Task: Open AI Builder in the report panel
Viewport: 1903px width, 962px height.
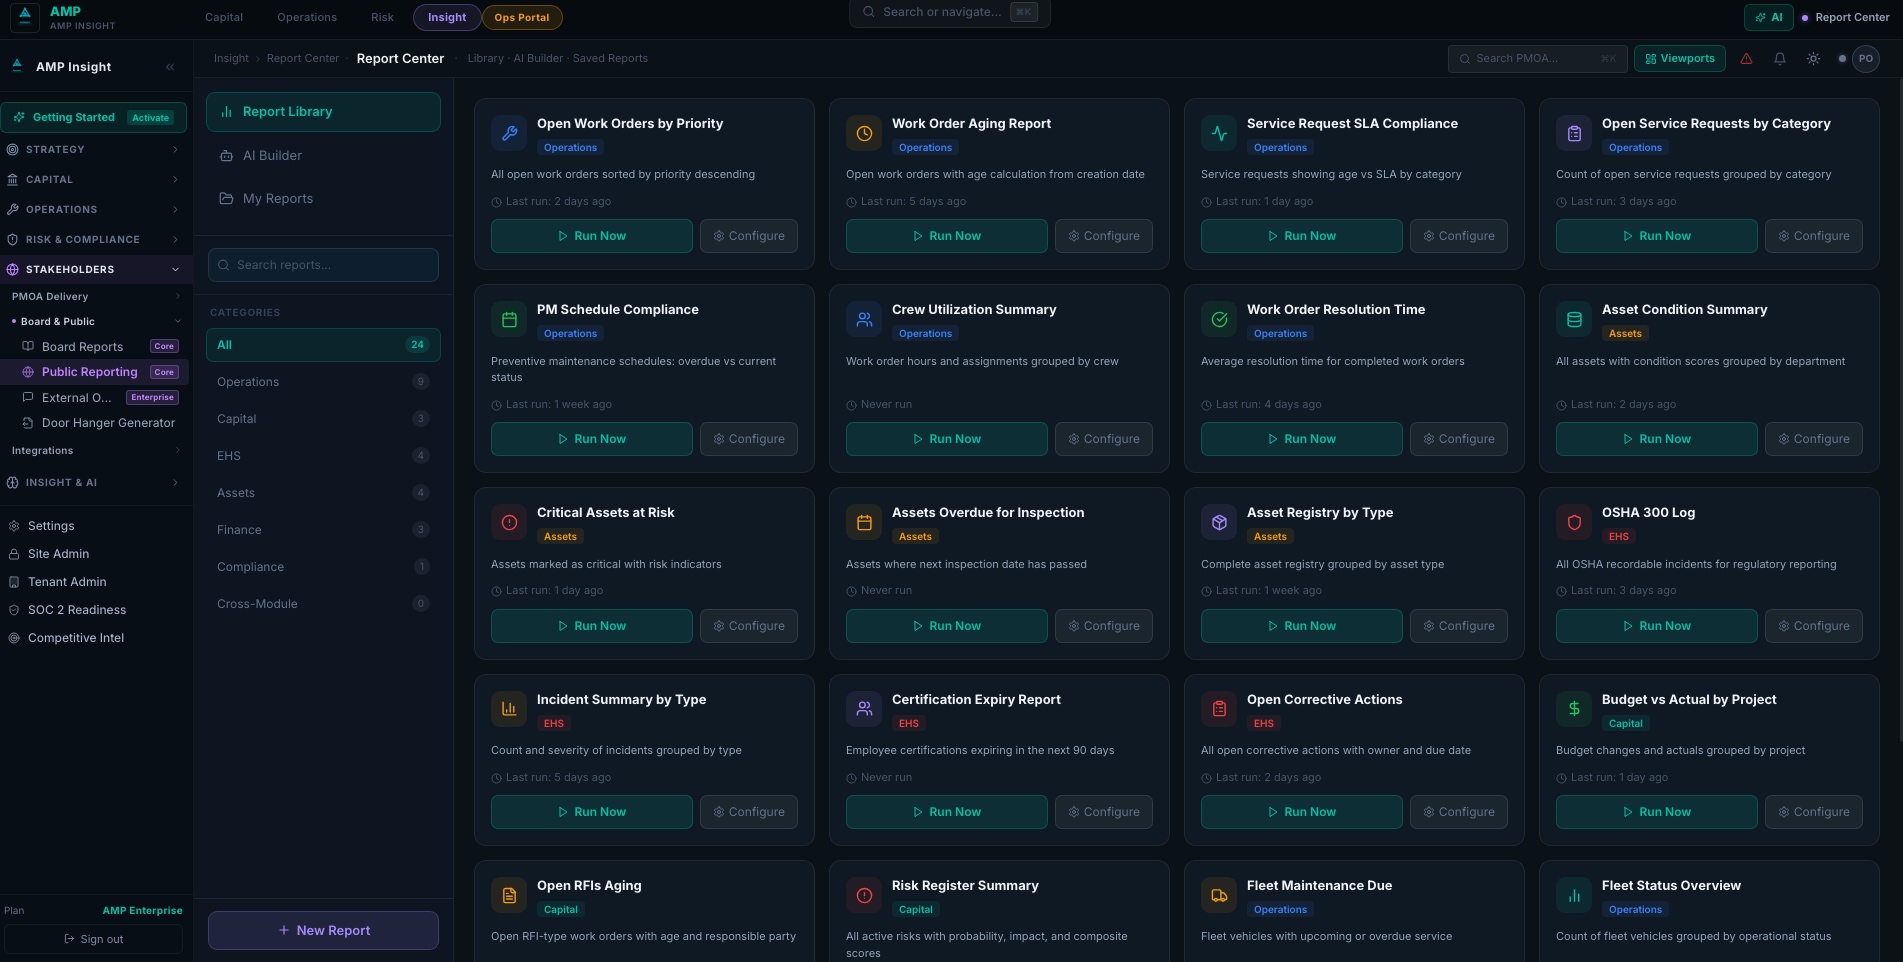Action: coord(323,156)
